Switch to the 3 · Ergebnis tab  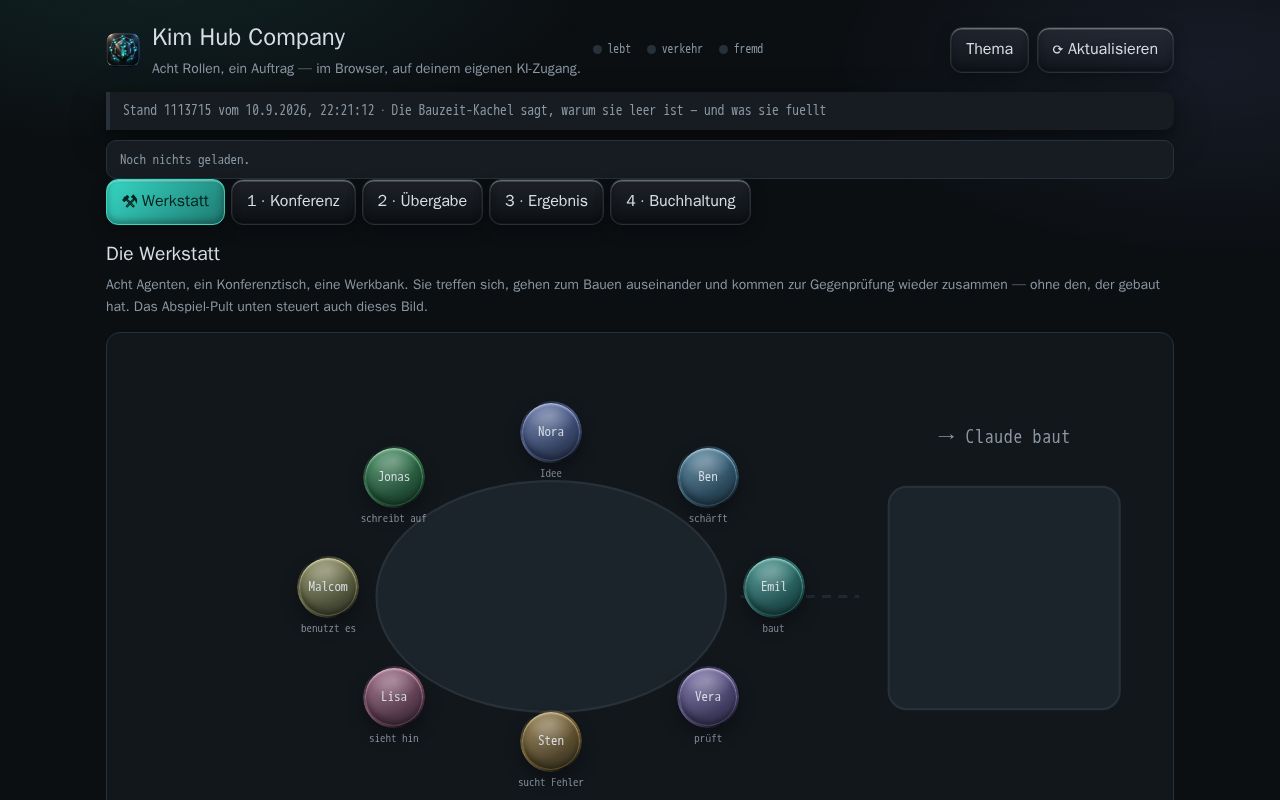pyautogui.click(x=546, y=202)
